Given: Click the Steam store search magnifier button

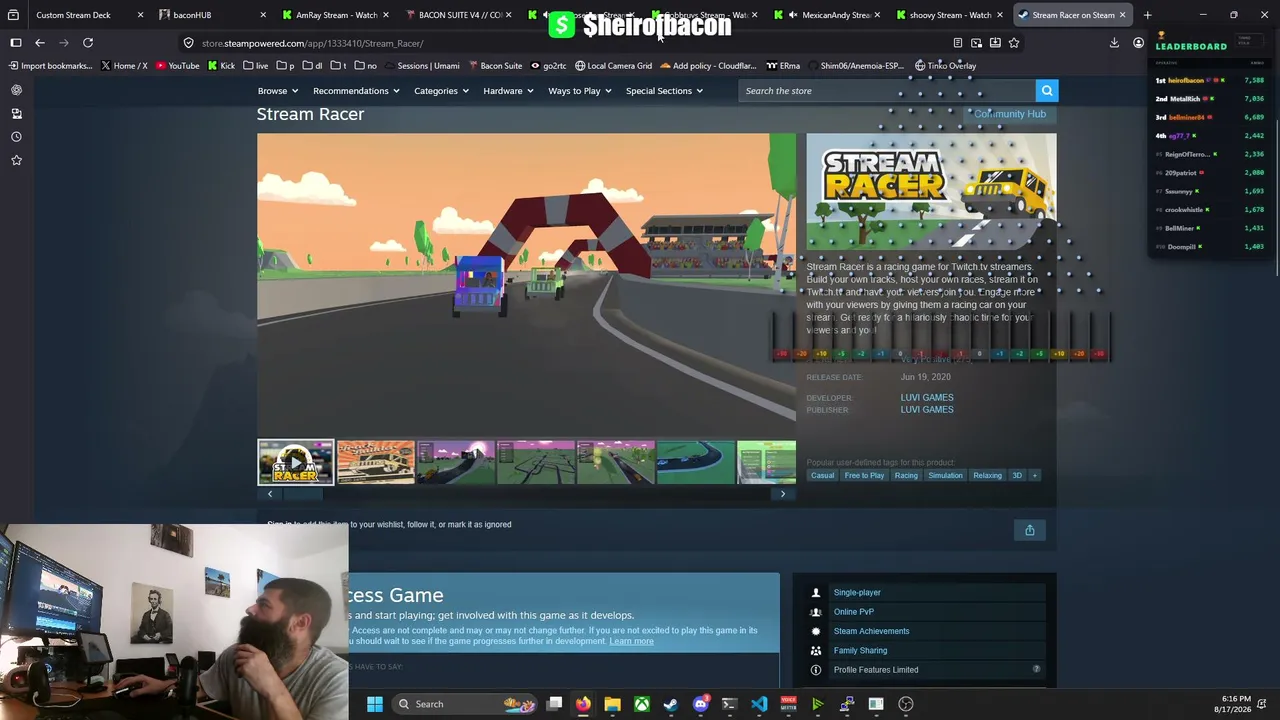Looking at the screenshot, I should click(1046, 91).
